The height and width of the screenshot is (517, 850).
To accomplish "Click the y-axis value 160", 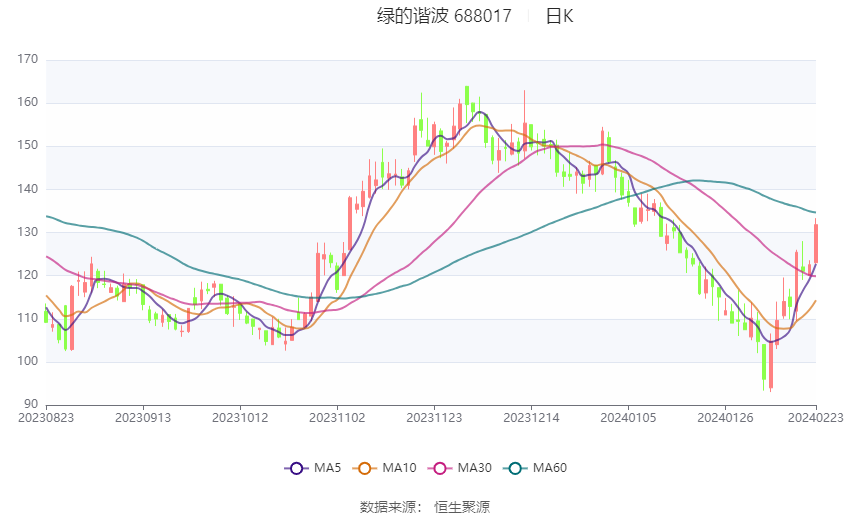I will 28,102.
